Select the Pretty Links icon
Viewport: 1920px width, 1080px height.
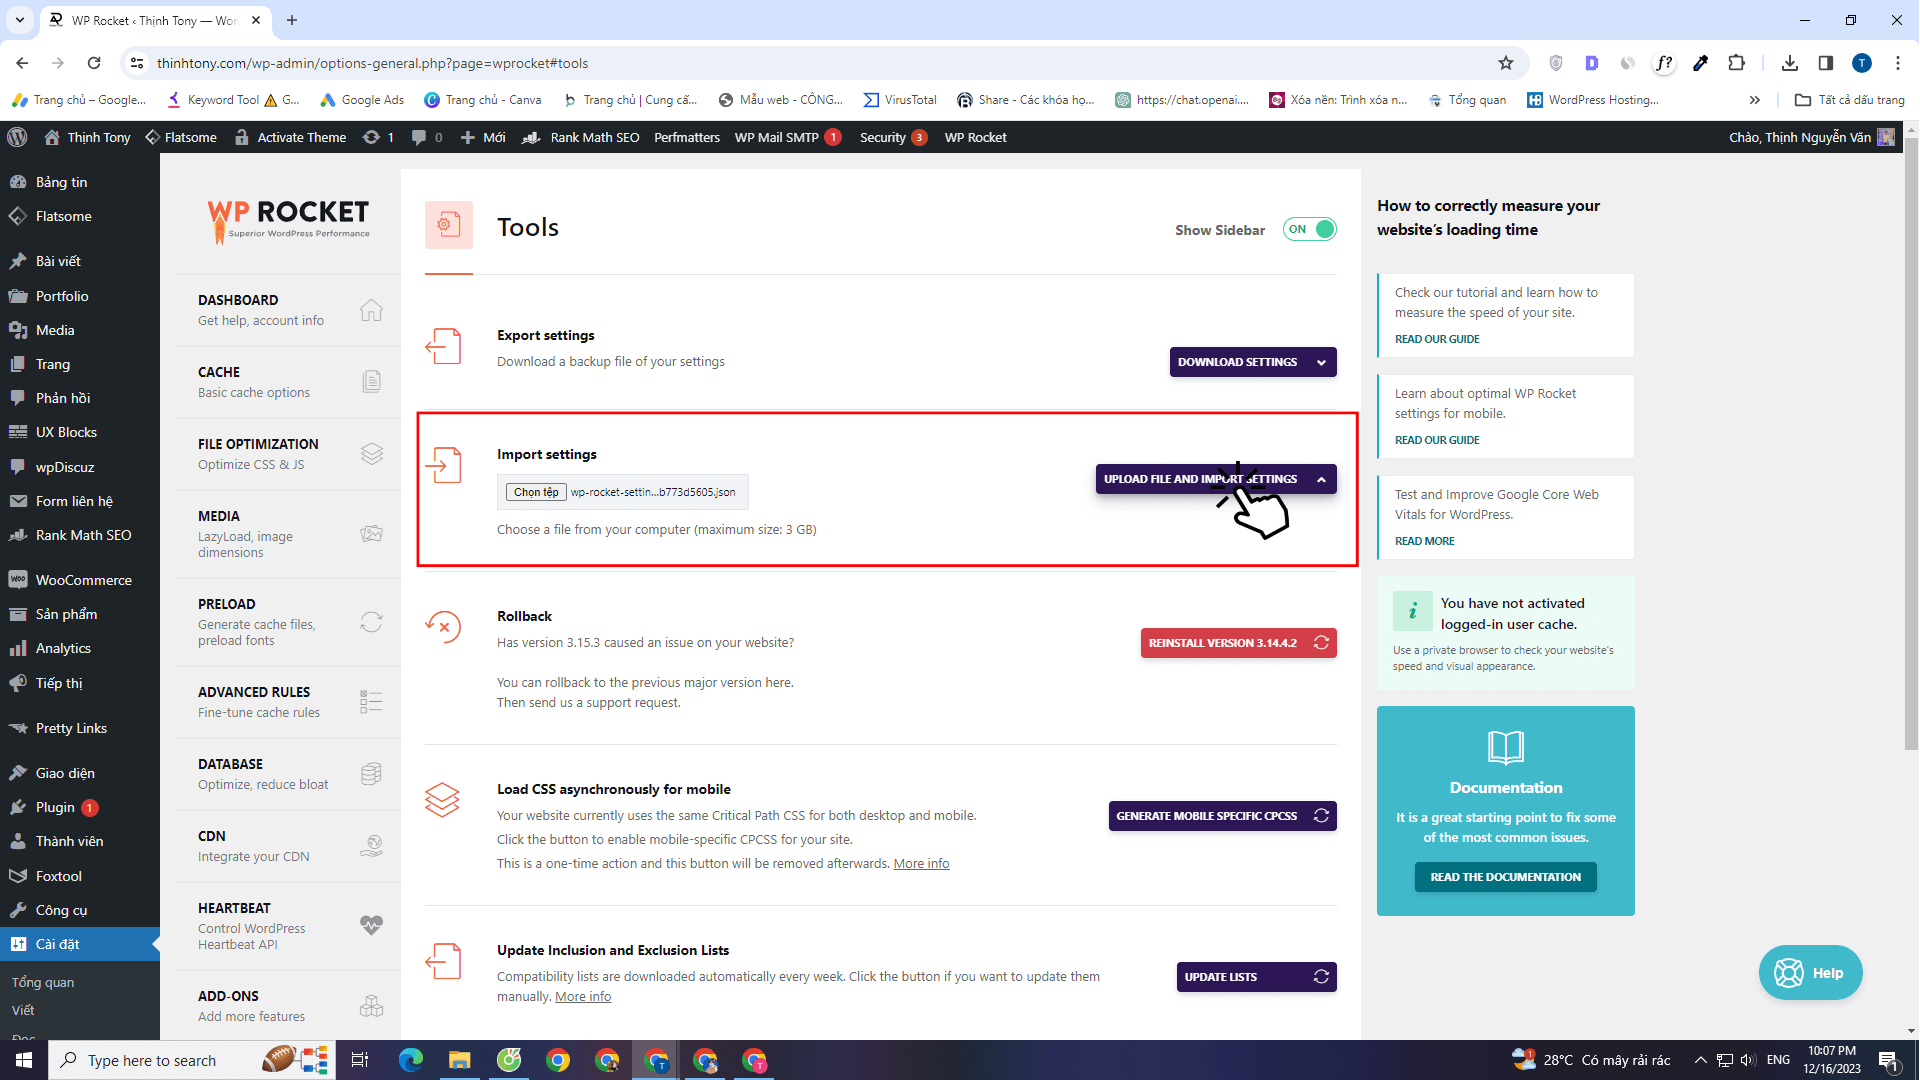[x=18, y=728]
